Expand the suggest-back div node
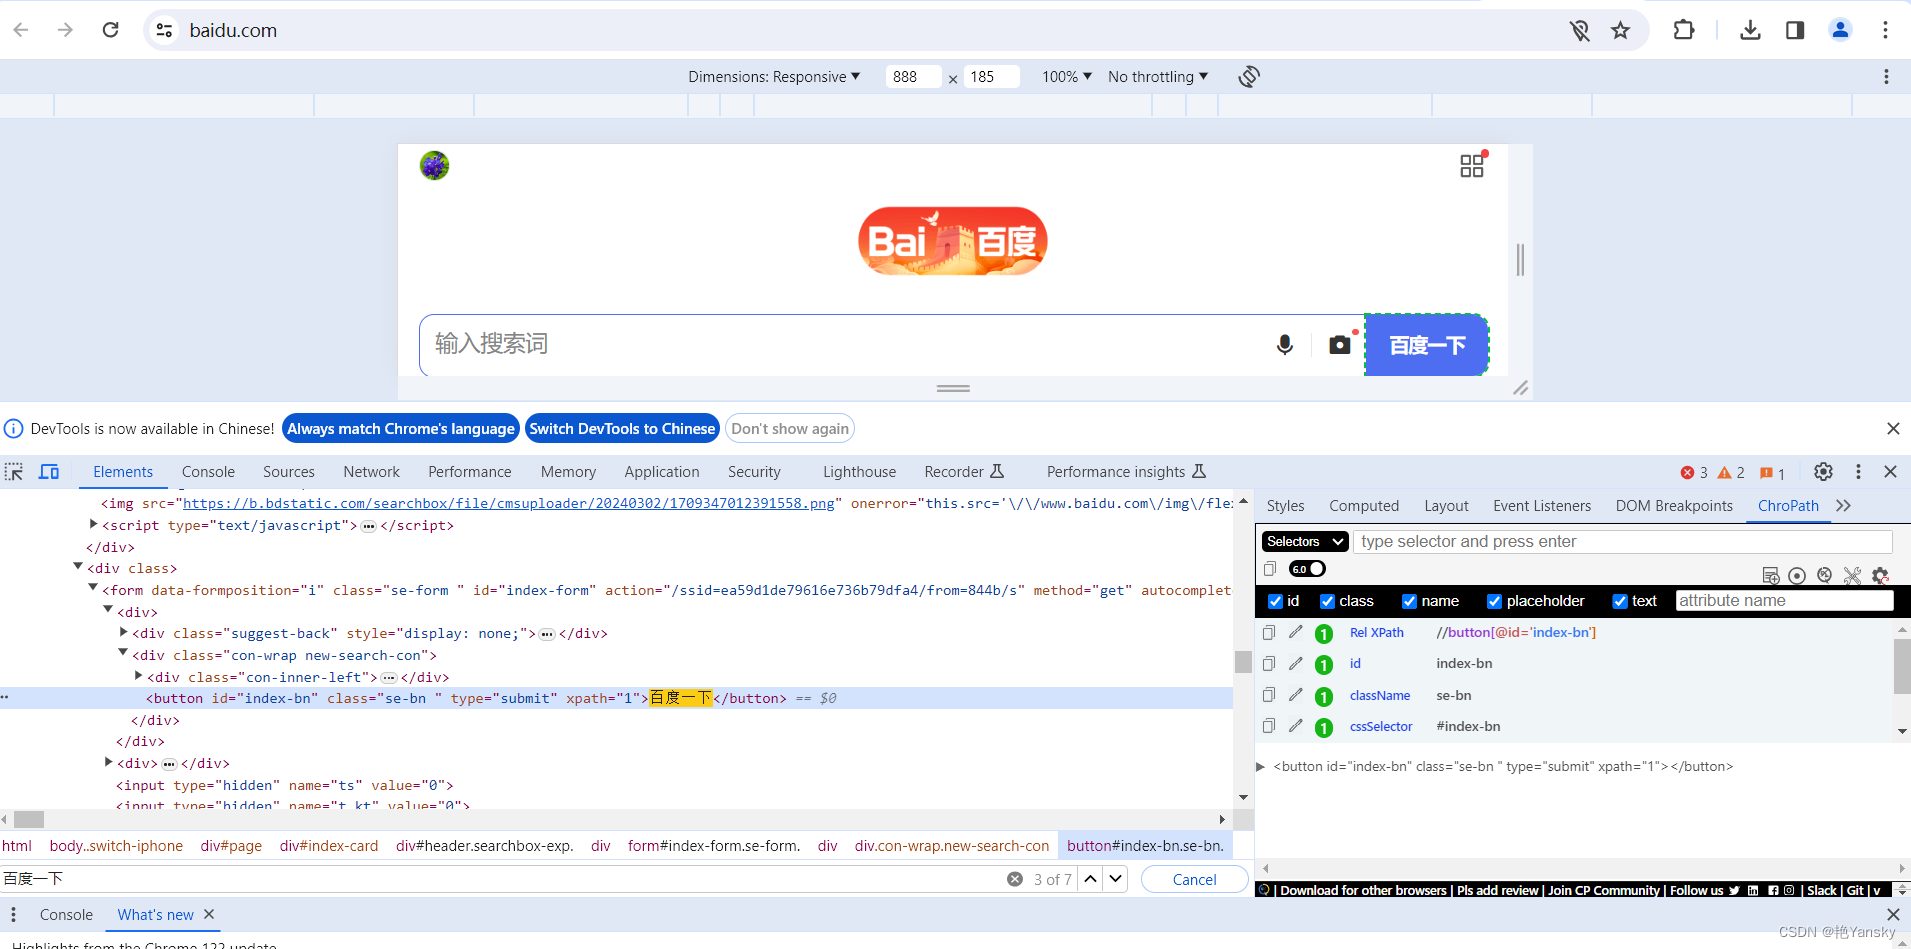This screenshot has width=1911, height=949. [x=124, y=632]
